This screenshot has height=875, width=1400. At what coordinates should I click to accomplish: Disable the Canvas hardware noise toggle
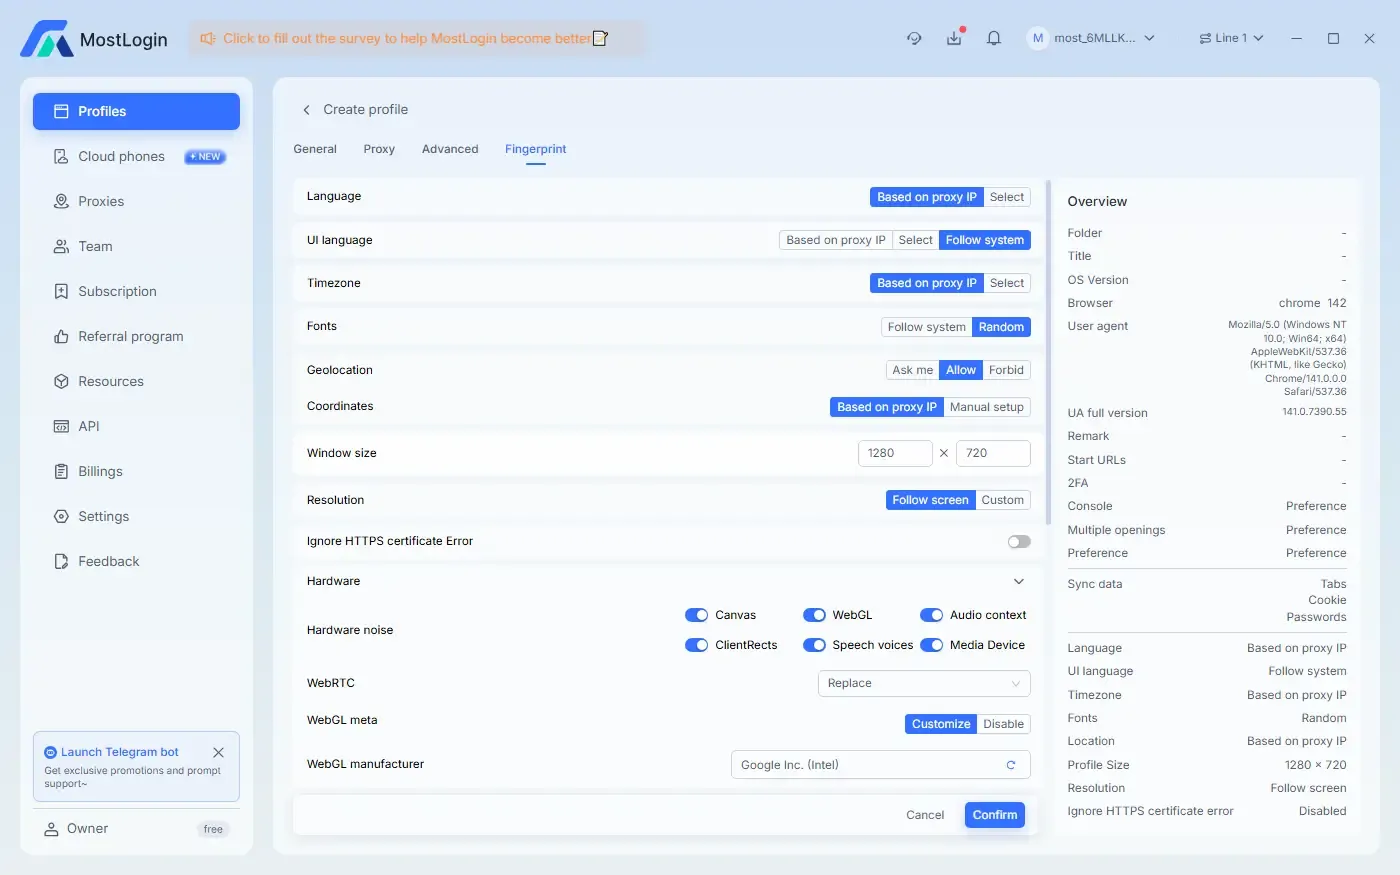(x=696, y=615)
